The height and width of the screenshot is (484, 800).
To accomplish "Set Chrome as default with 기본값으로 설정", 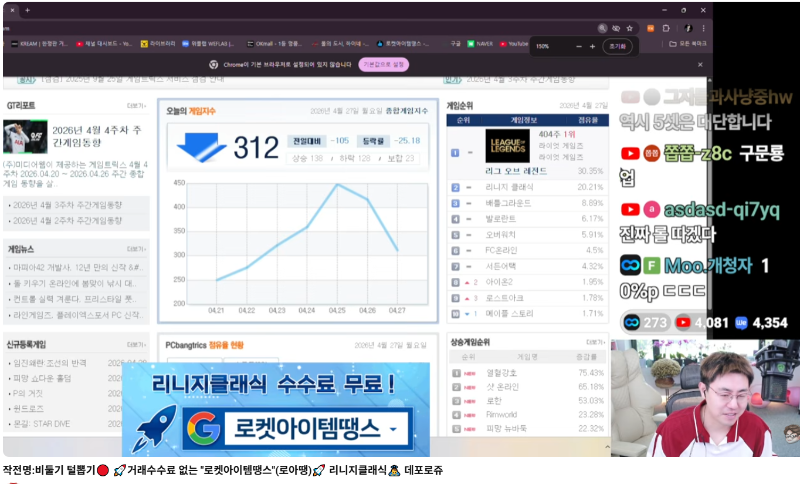I will click(384, 64).
